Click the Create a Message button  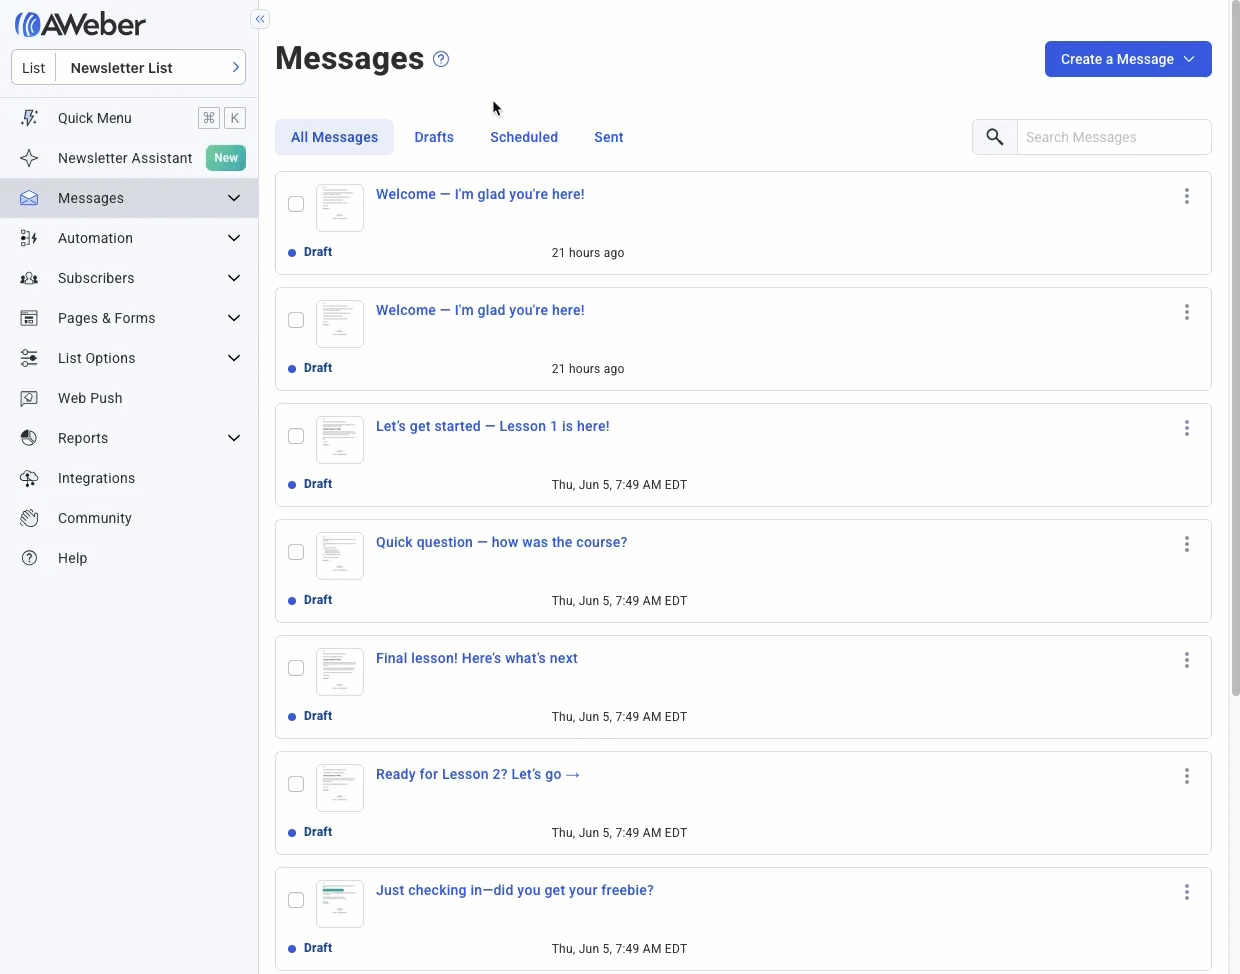(x=1117, y=59)
